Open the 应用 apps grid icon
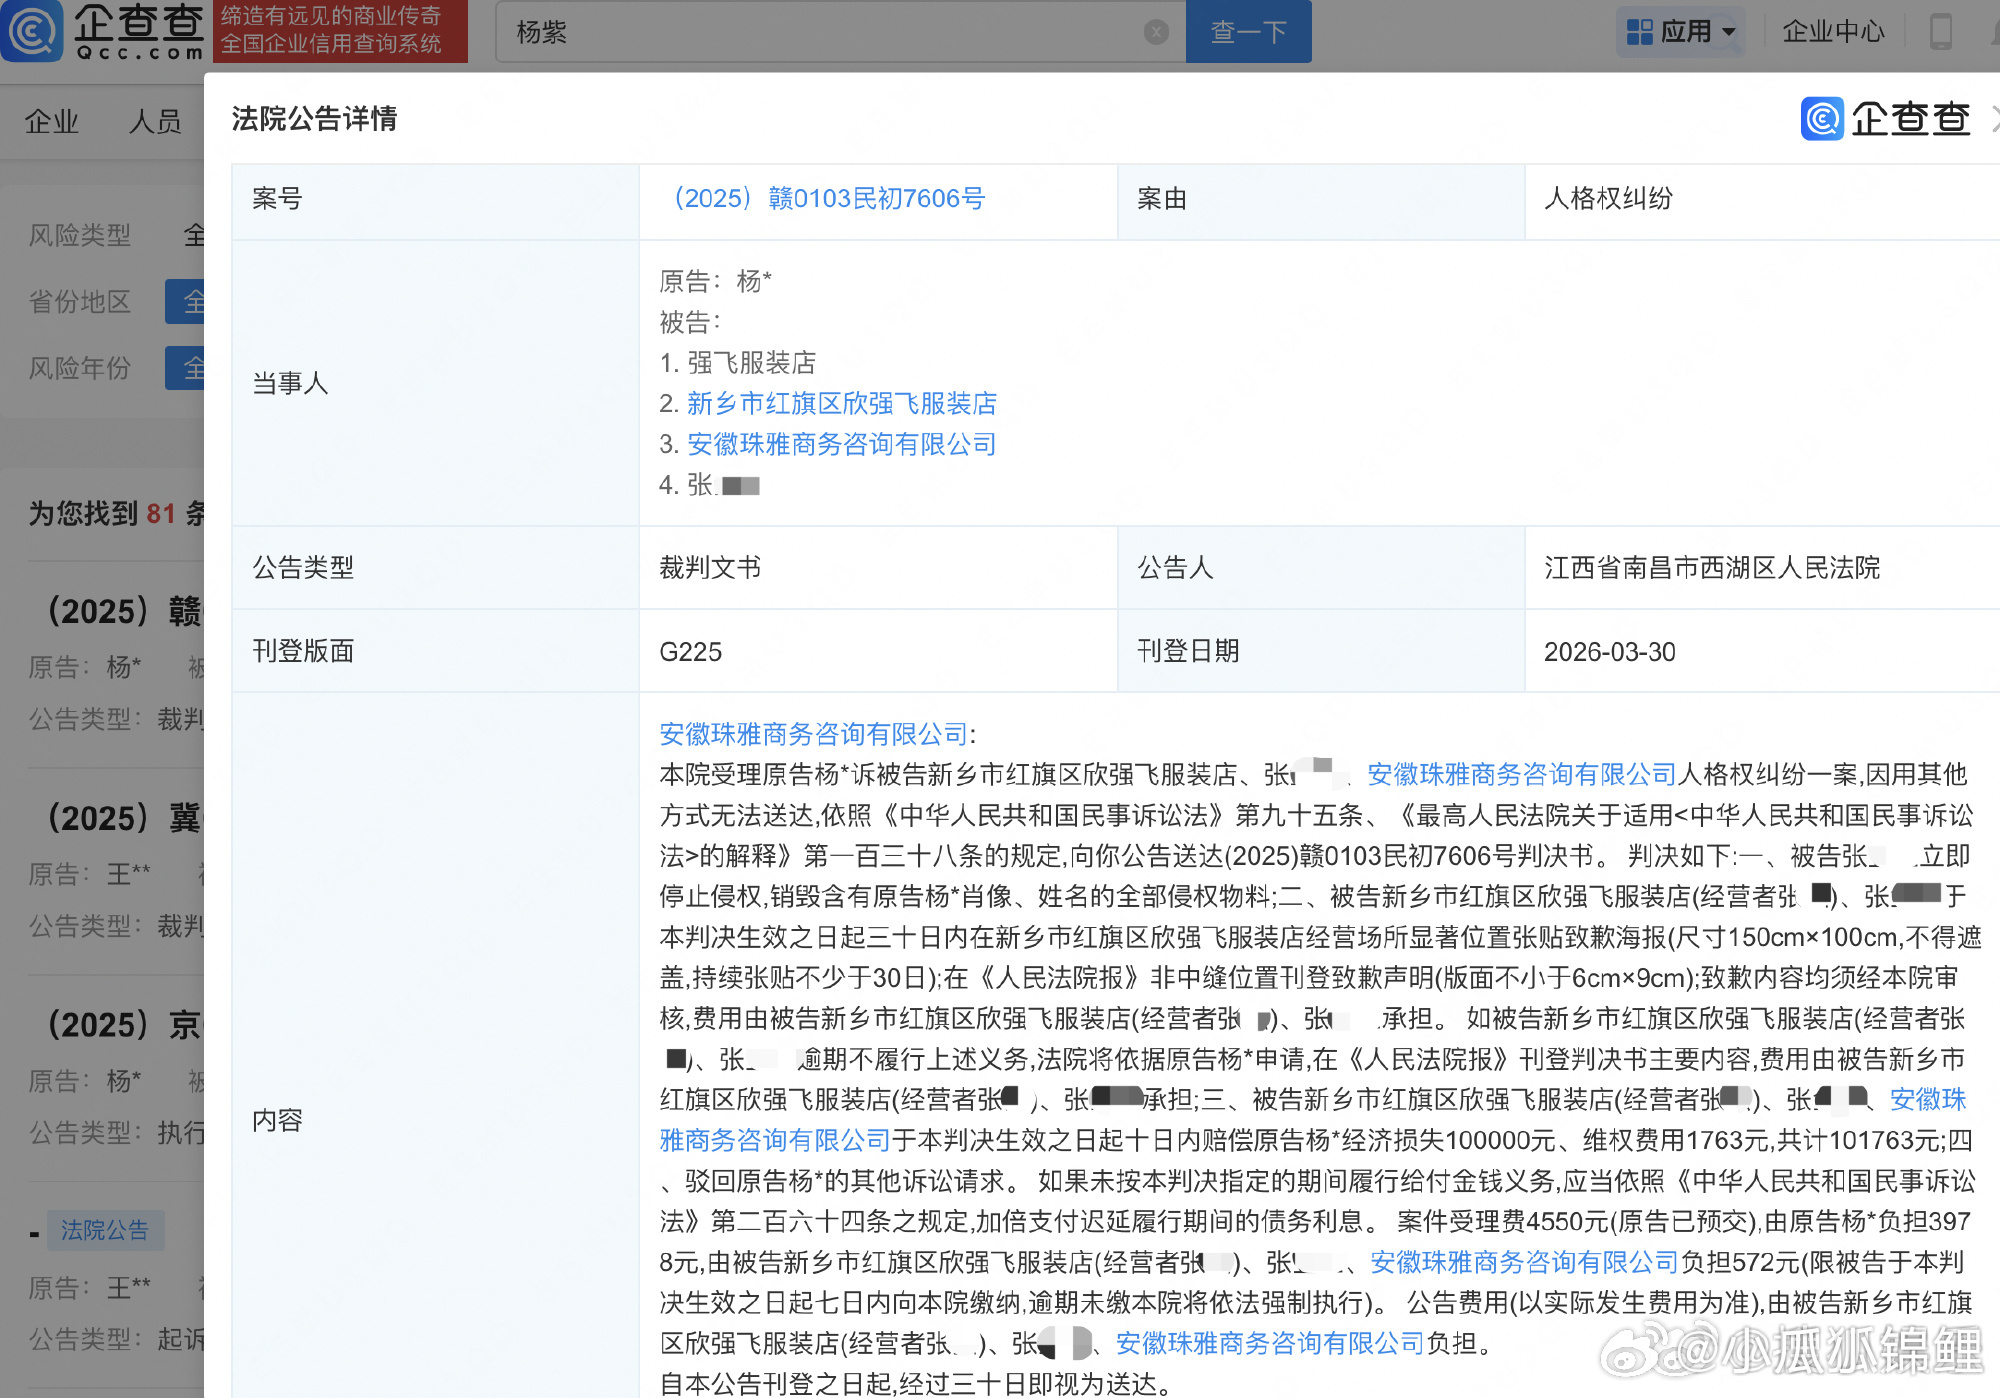The height and width of the screenshot is (1398, 2000). [x=1640, y=32]
